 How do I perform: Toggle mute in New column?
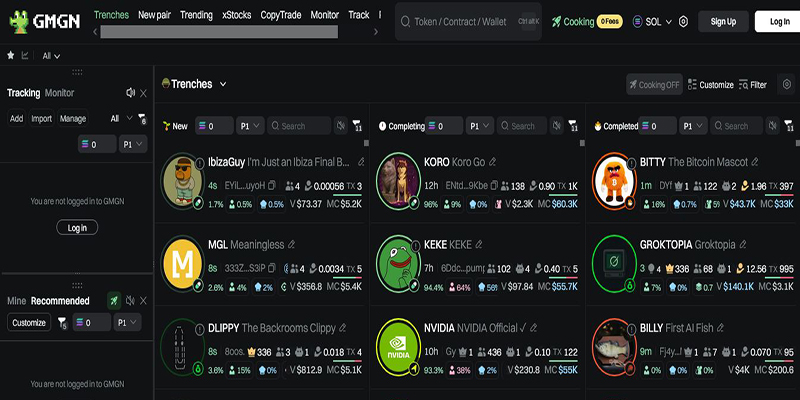[340, 126]
